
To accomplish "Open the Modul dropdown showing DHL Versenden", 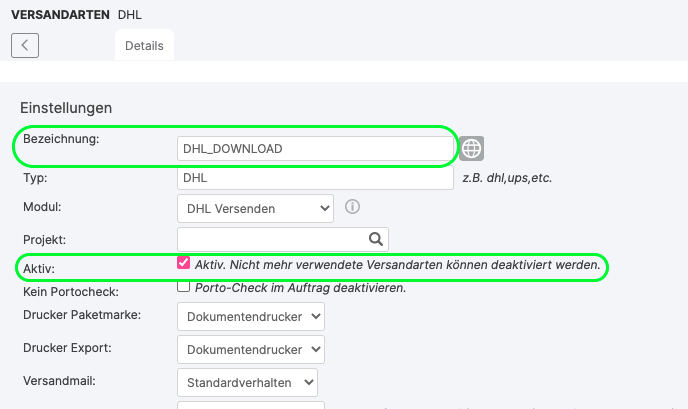I will coord(255,208).
